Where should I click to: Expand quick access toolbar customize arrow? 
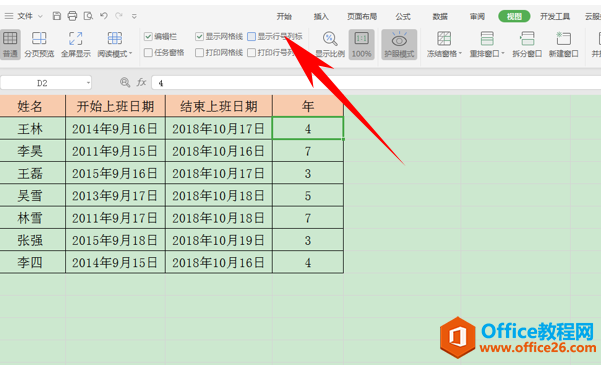tap(134, 16)
